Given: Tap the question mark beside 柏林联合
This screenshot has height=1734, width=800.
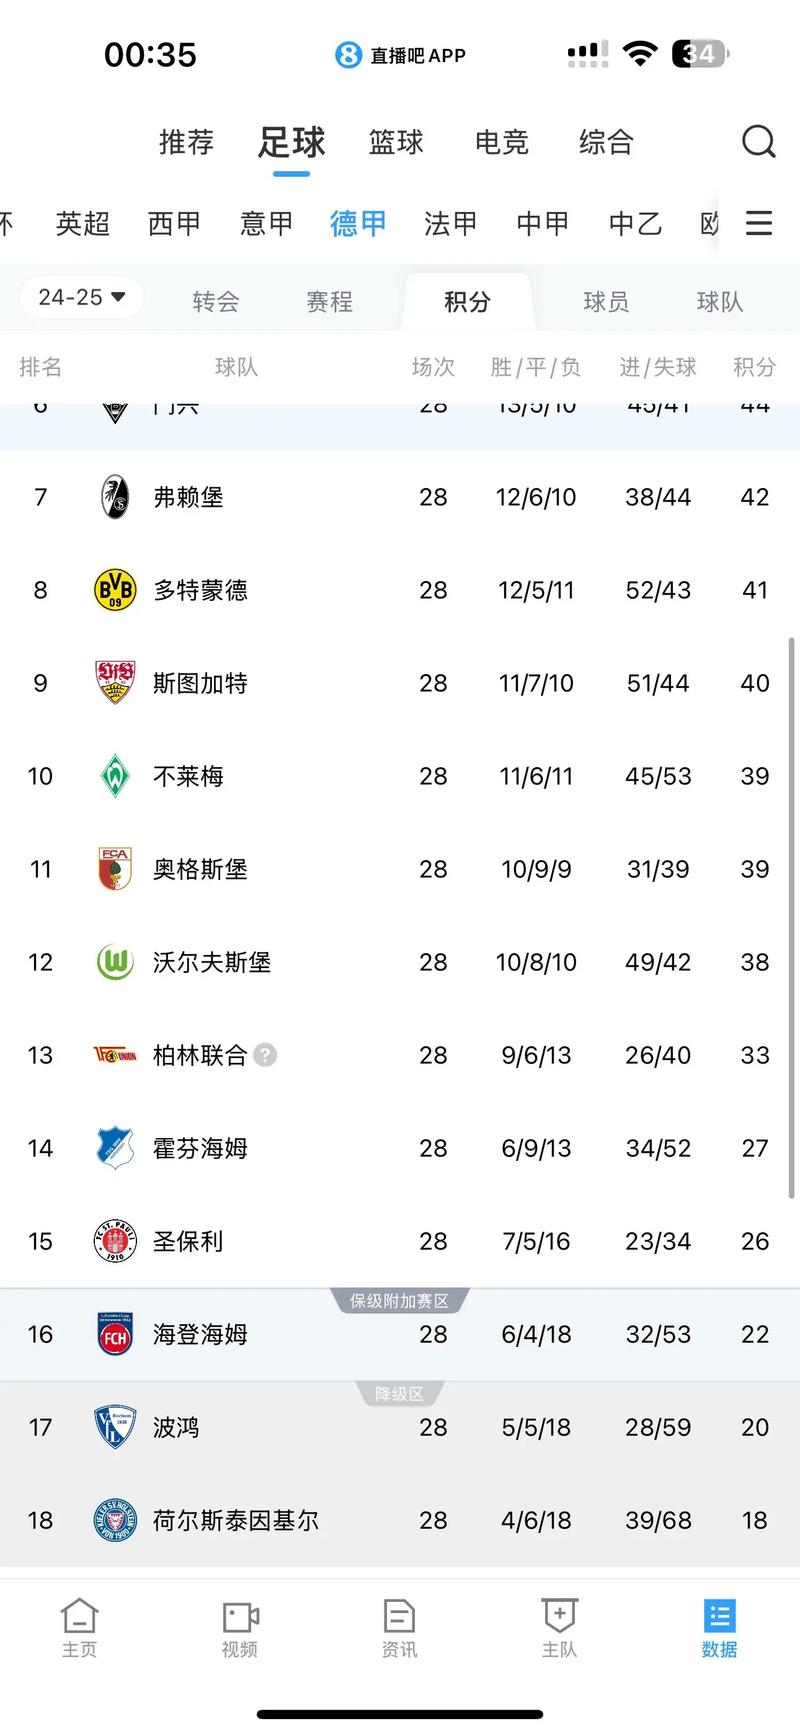Looking at the screenshot, I should tap(263, 1054).
